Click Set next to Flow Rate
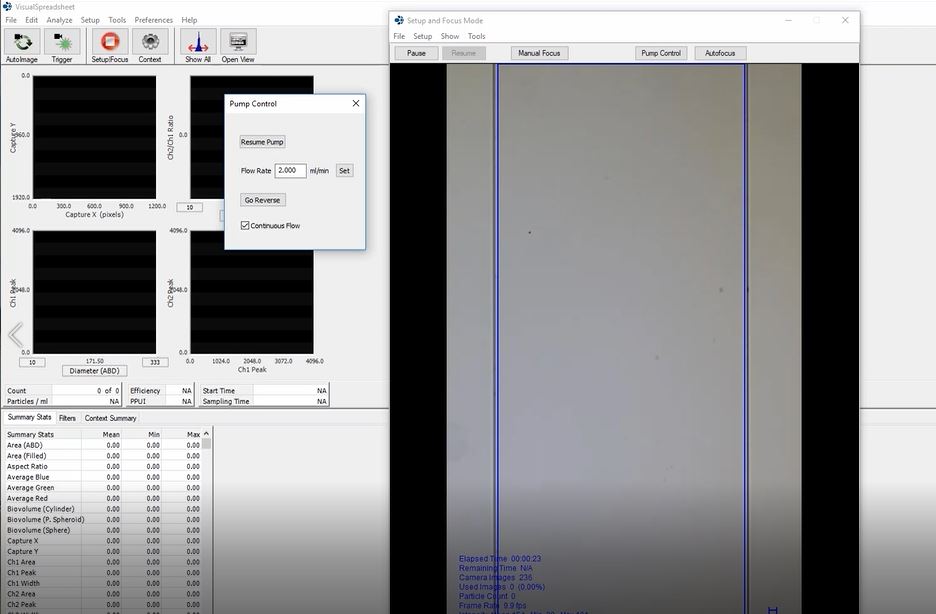The height and width of the screenshot is (614, 936). pyautogui.click(x=344, y=171)
